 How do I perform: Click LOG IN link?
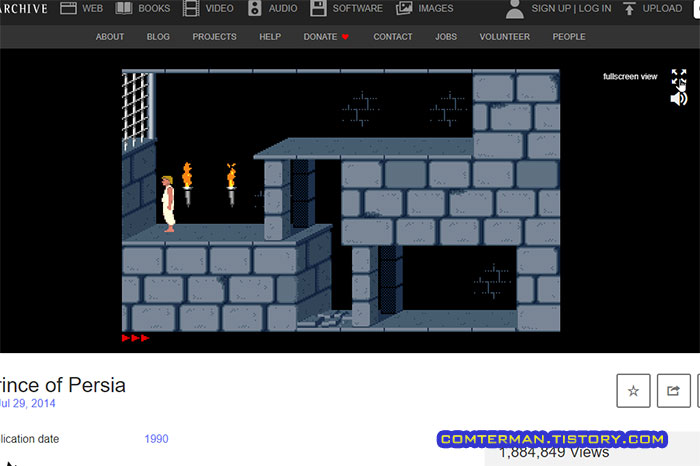pyautogui.click(x=595, y=8)
